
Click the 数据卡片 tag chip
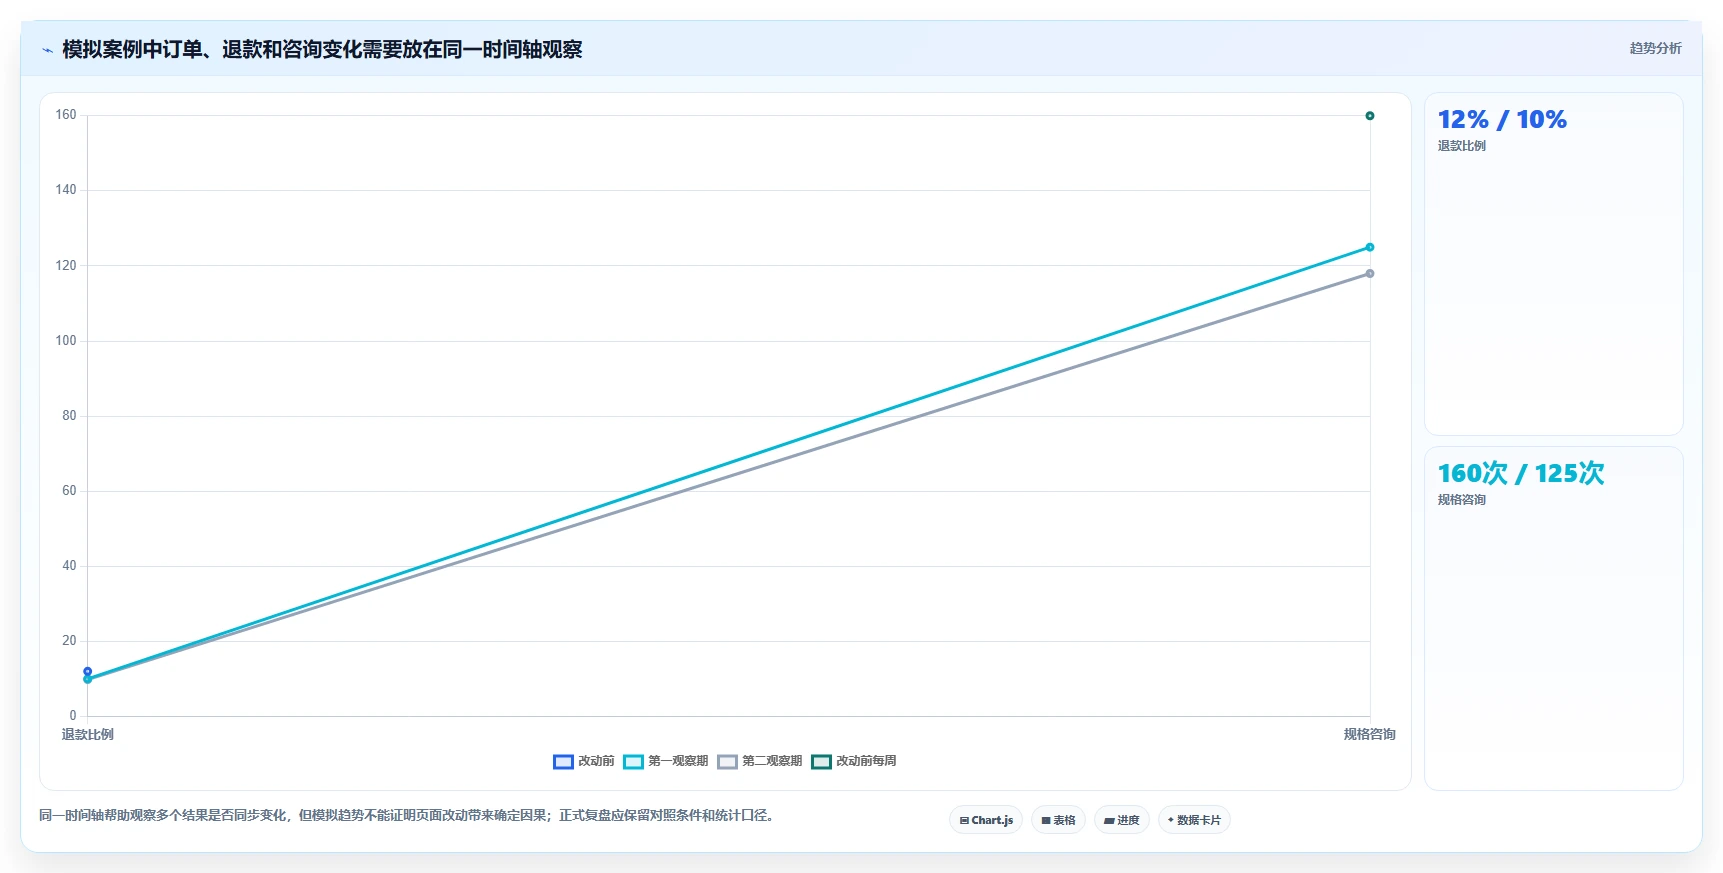1194,820
